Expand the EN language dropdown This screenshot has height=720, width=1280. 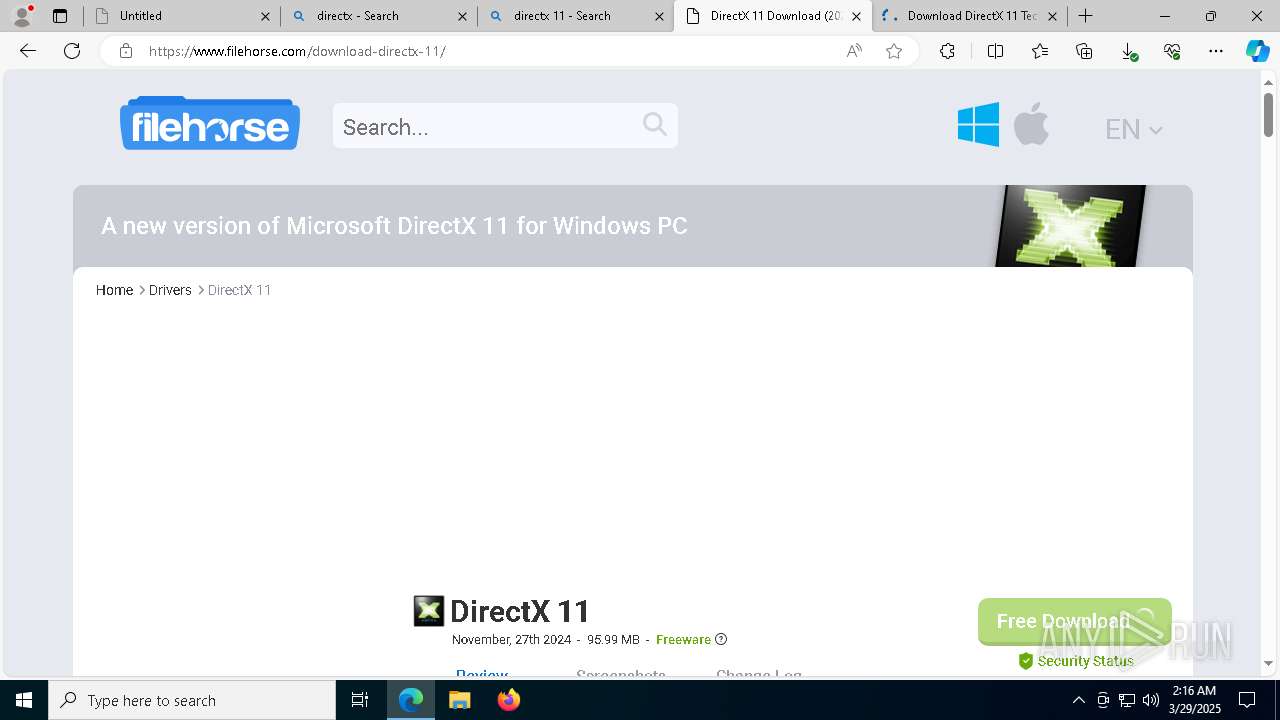pos(1133,129)
